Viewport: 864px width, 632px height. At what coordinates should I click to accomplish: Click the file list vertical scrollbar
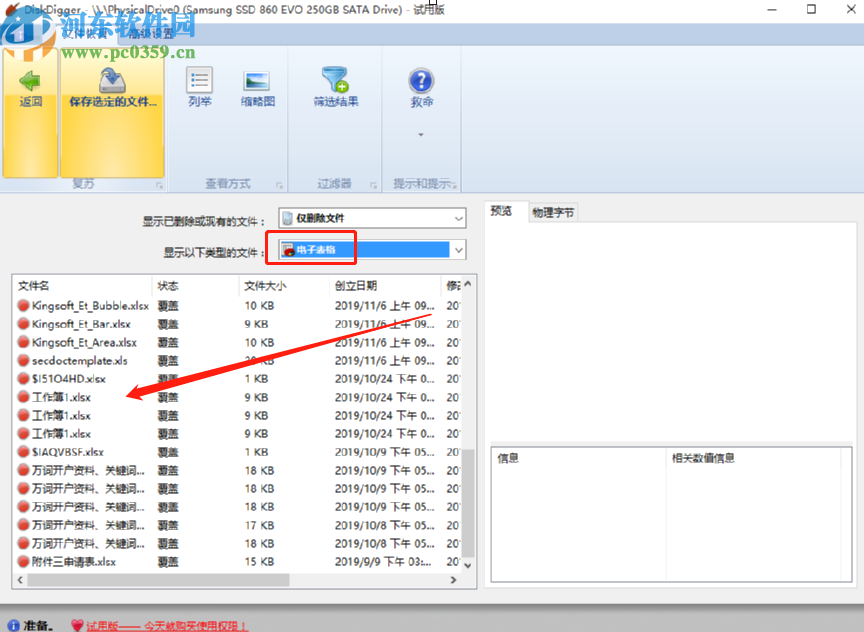(x=468, y=503)
